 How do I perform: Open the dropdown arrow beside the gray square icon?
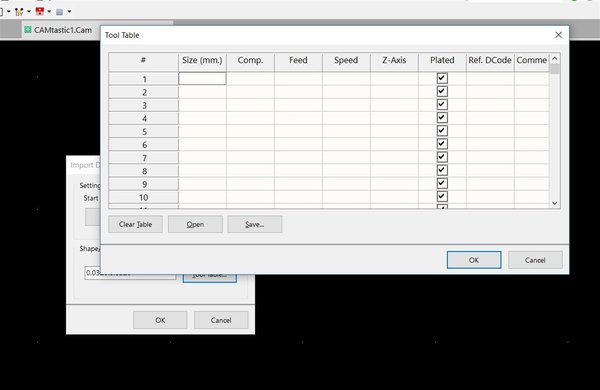point(69,11)
